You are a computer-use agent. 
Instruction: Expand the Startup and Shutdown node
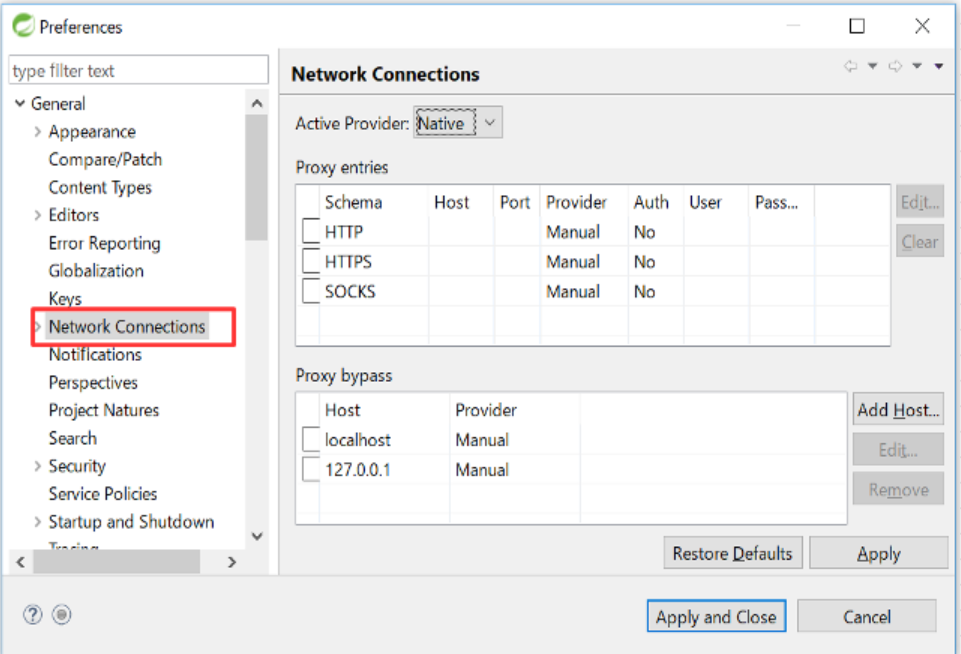click(38, 522)
